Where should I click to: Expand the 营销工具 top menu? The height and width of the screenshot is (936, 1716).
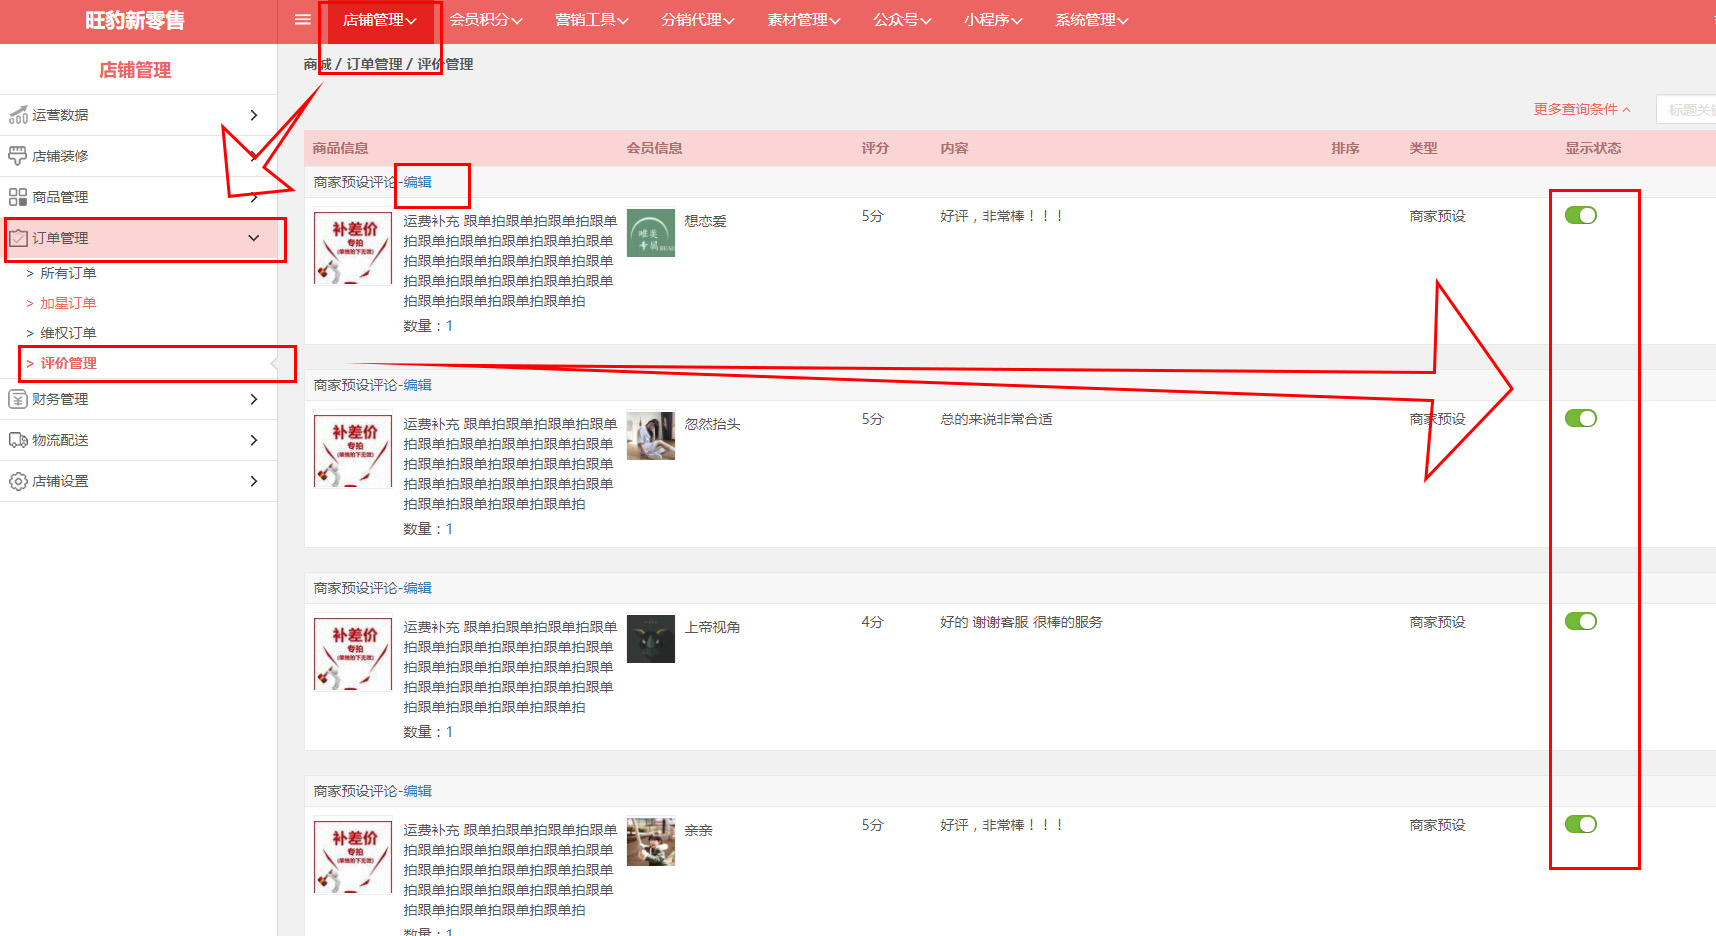(x=591, y=20)
